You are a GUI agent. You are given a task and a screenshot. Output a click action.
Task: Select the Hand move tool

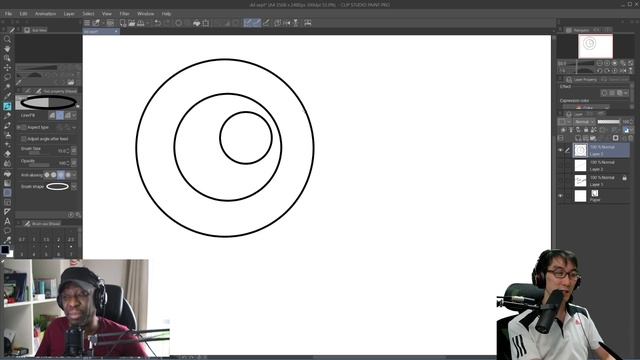(x=7, y=49)
